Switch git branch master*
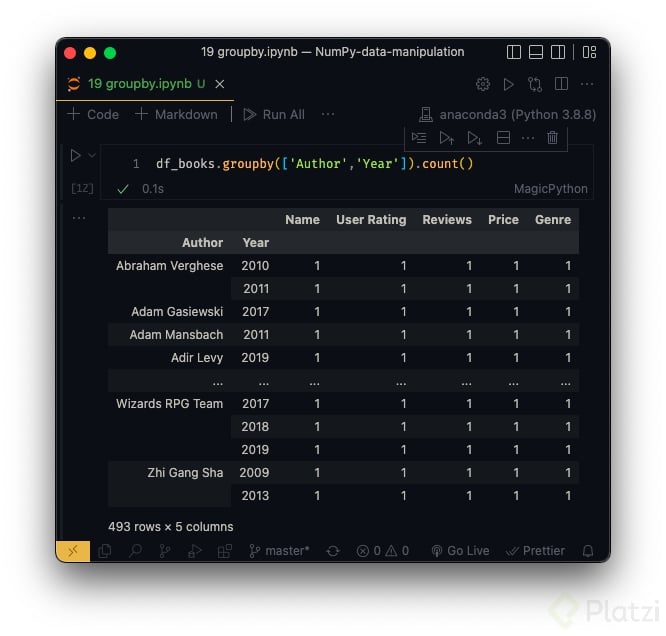This screenshot has height=636, width=666. pos(279,551)
